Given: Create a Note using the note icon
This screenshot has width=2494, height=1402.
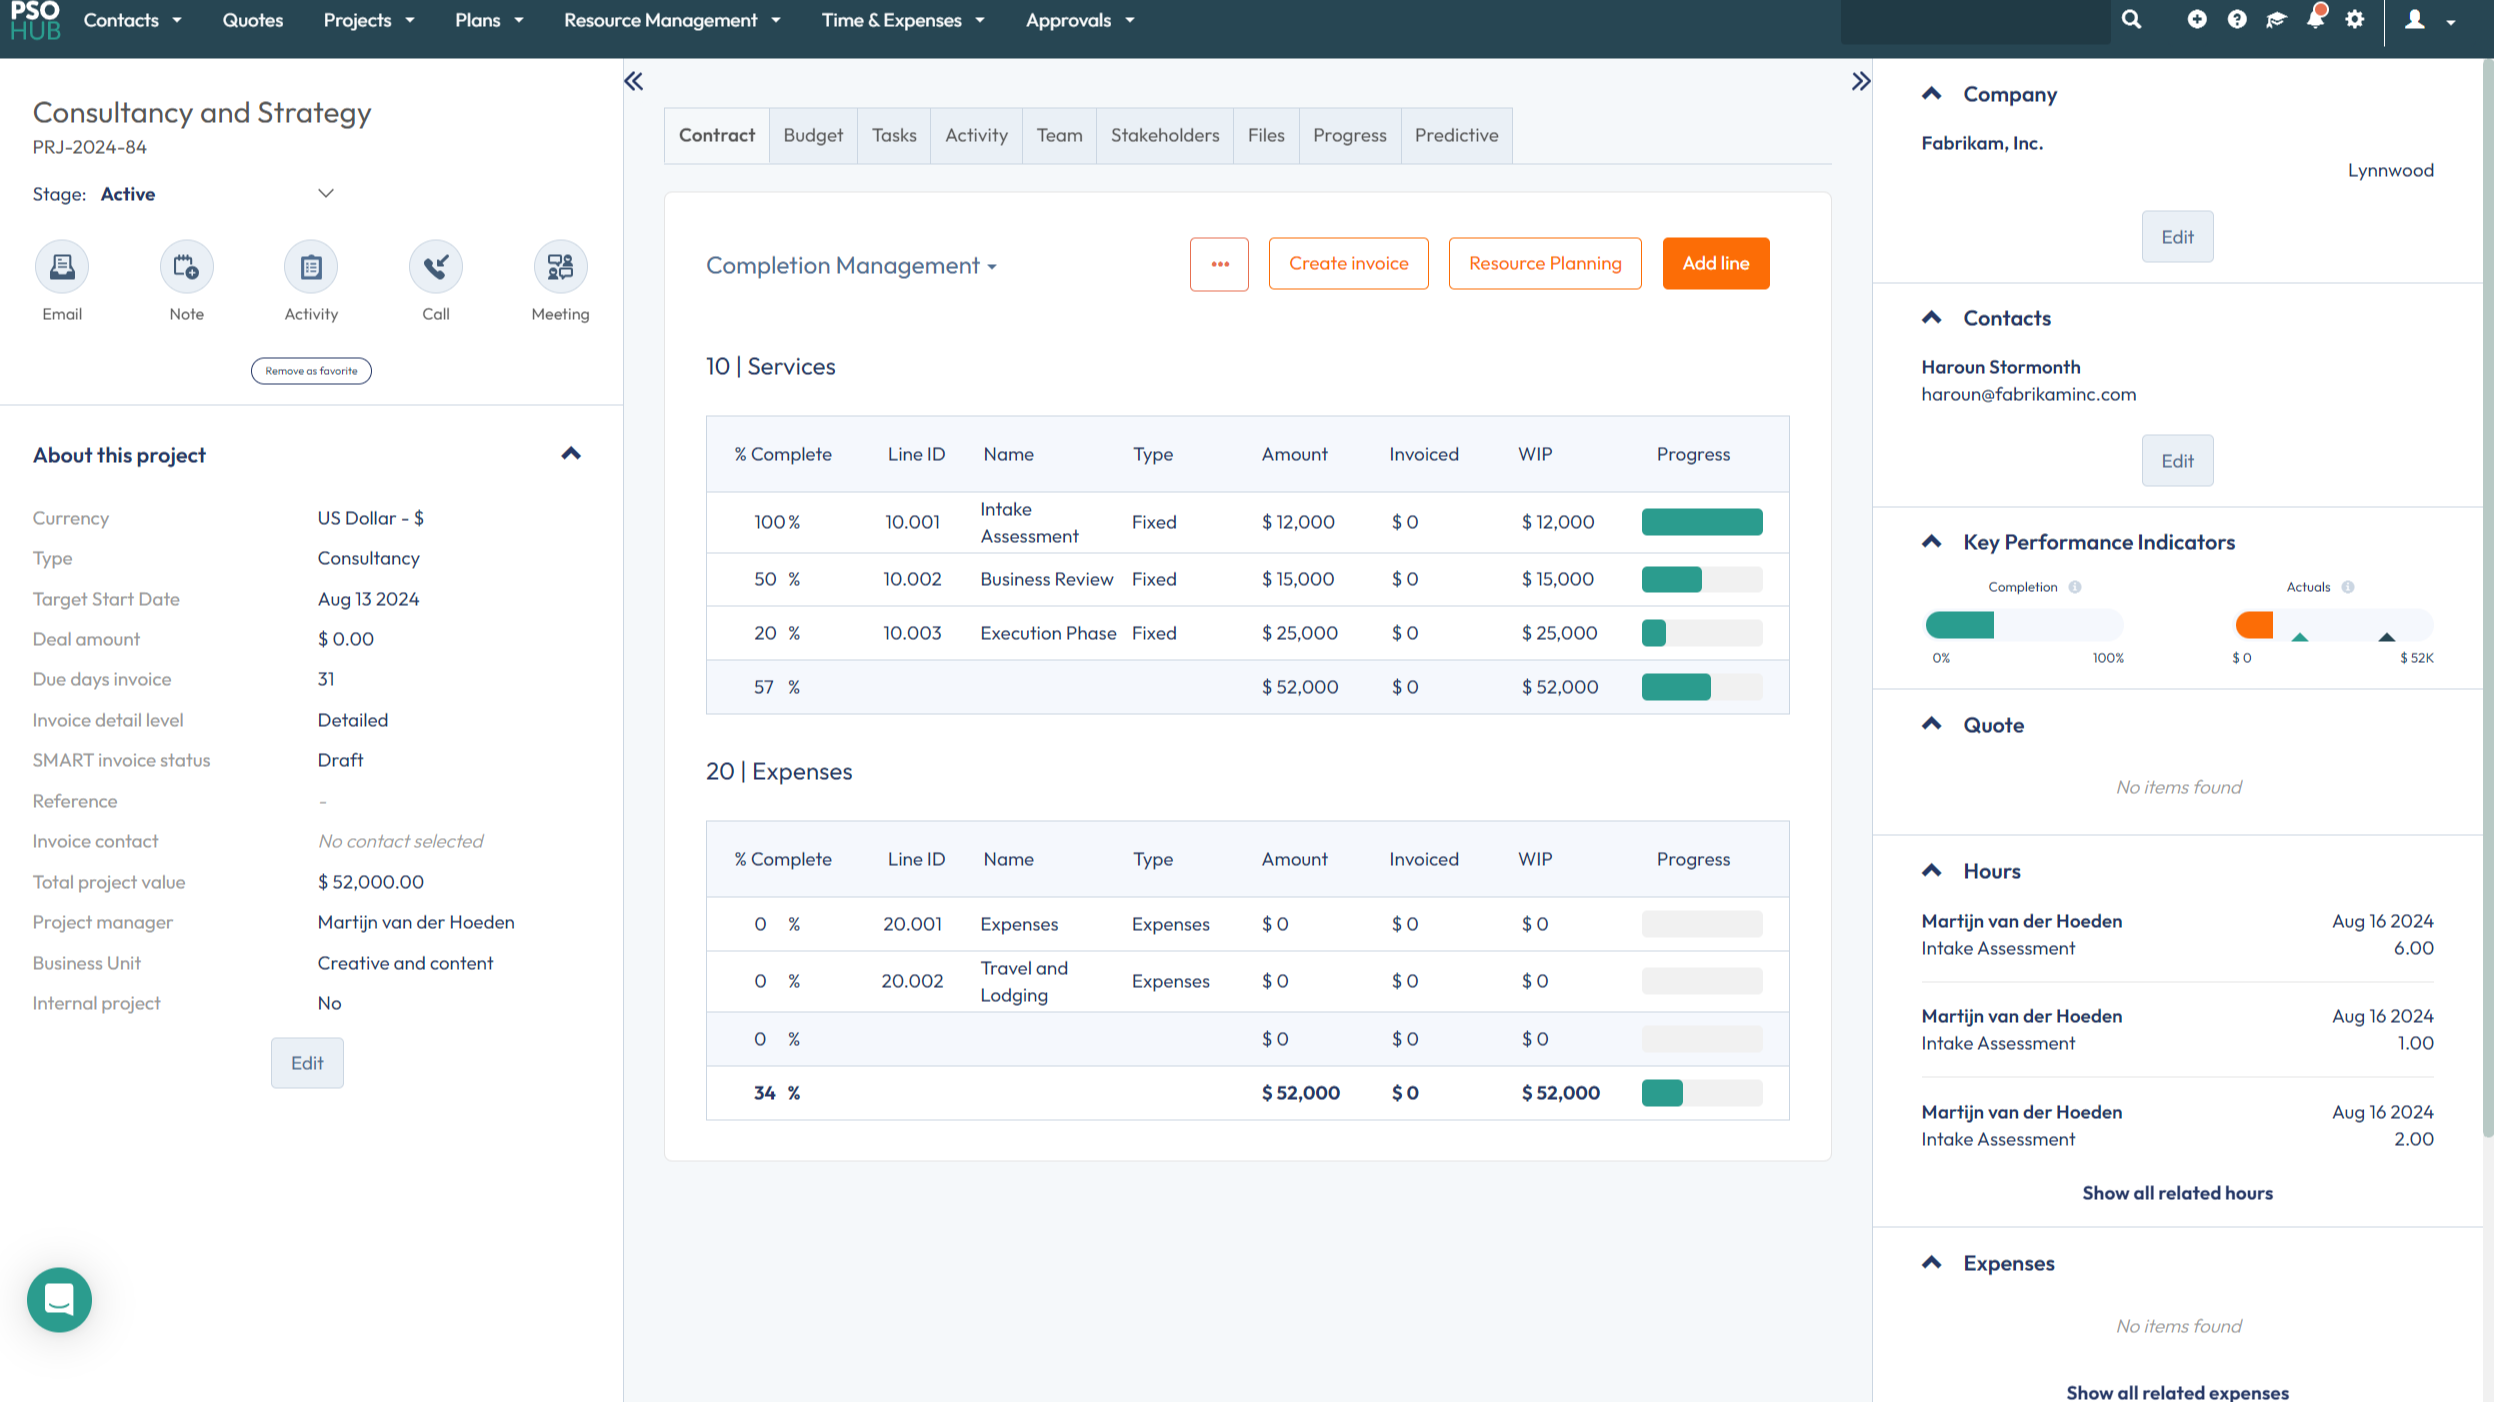Looking at the screenshot, I should point(186,266).
